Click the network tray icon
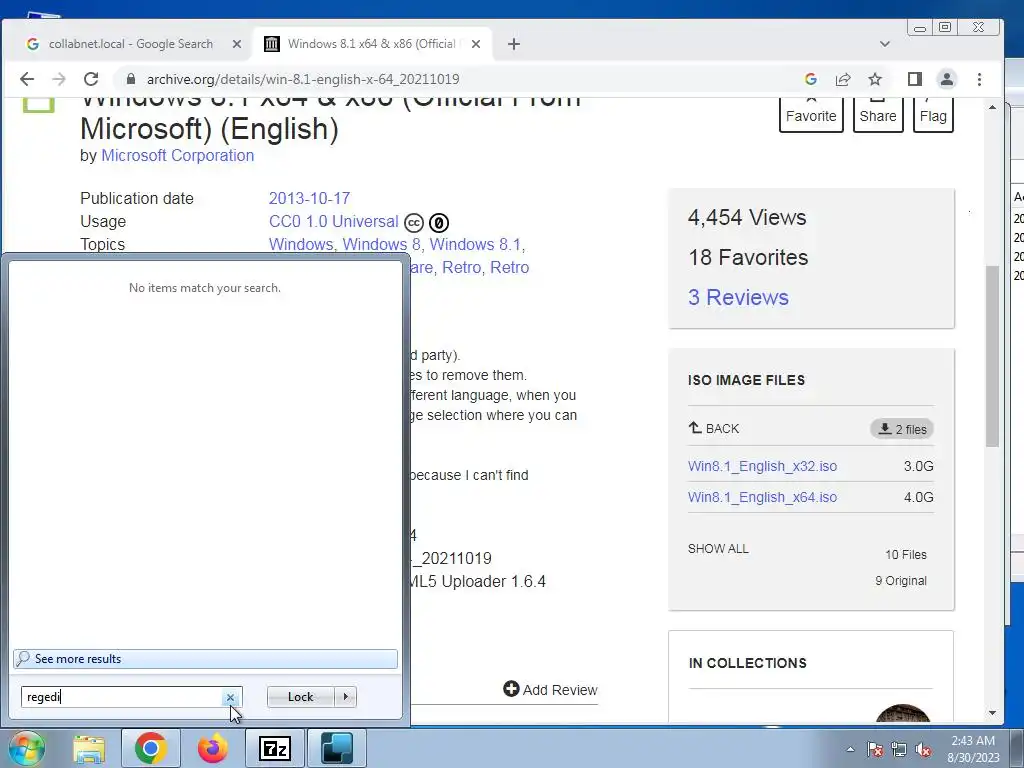 (x=899, y=750)
